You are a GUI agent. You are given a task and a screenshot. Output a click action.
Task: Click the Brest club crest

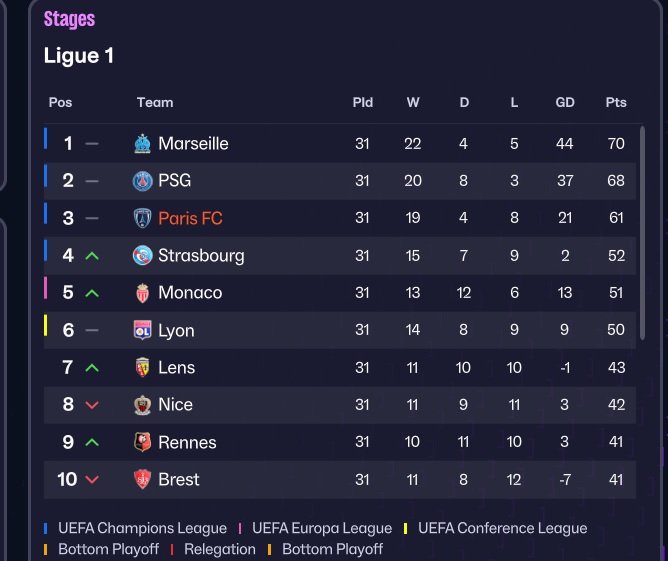[142, 479]
